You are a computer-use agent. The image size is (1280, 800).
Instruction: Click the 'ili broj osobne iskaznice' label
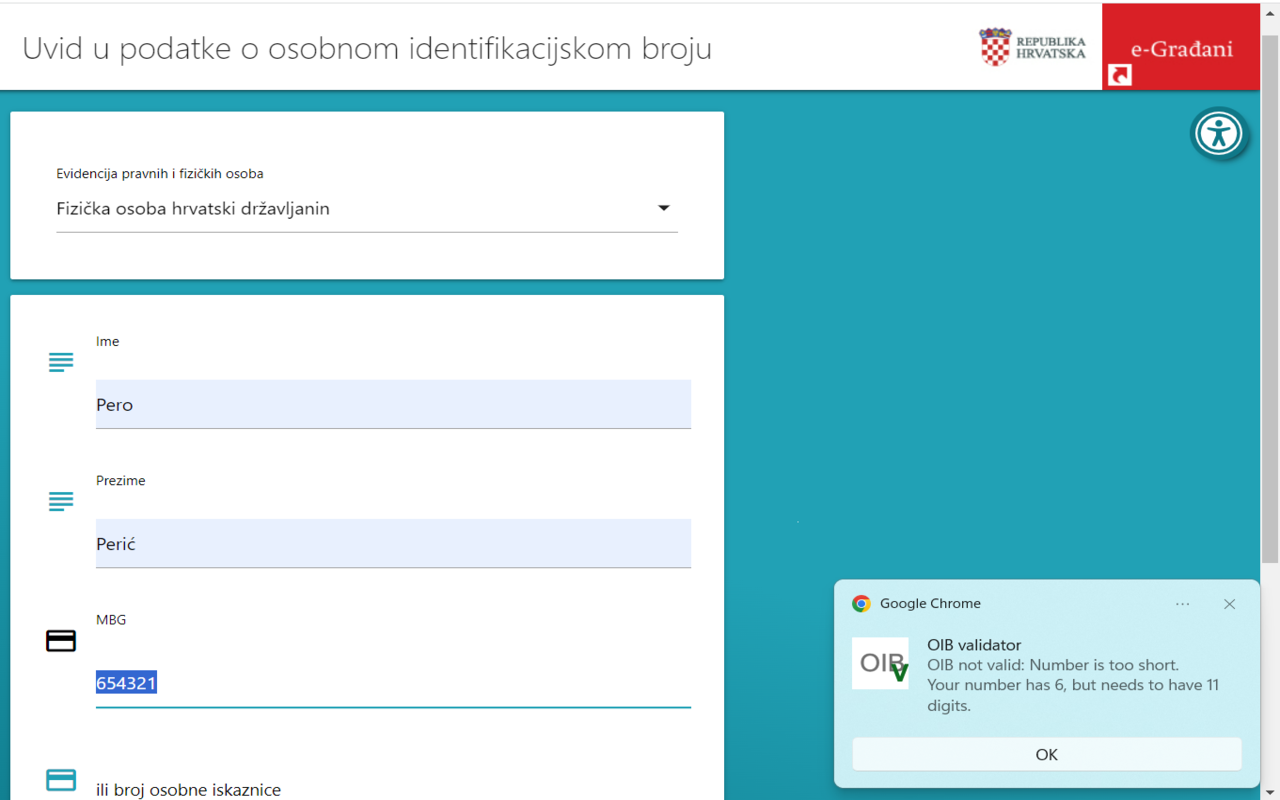coord(188,790)
